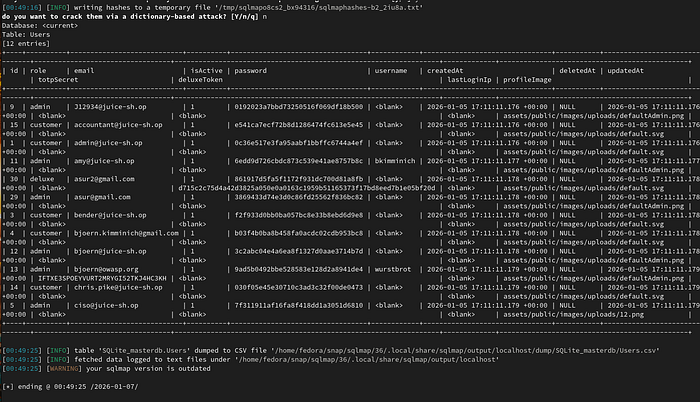The width and height of the screenshot is (700, 402).
Task: Click the password hash starting '0192023a7bbd'
Action: coord(299,107)
